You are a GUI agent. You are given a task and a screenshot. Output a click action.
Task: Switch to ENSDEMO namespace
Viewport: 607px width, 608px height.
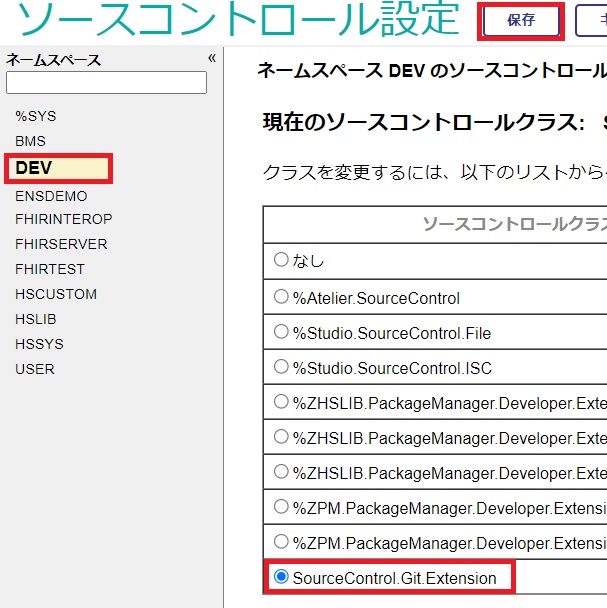[51, 196]
